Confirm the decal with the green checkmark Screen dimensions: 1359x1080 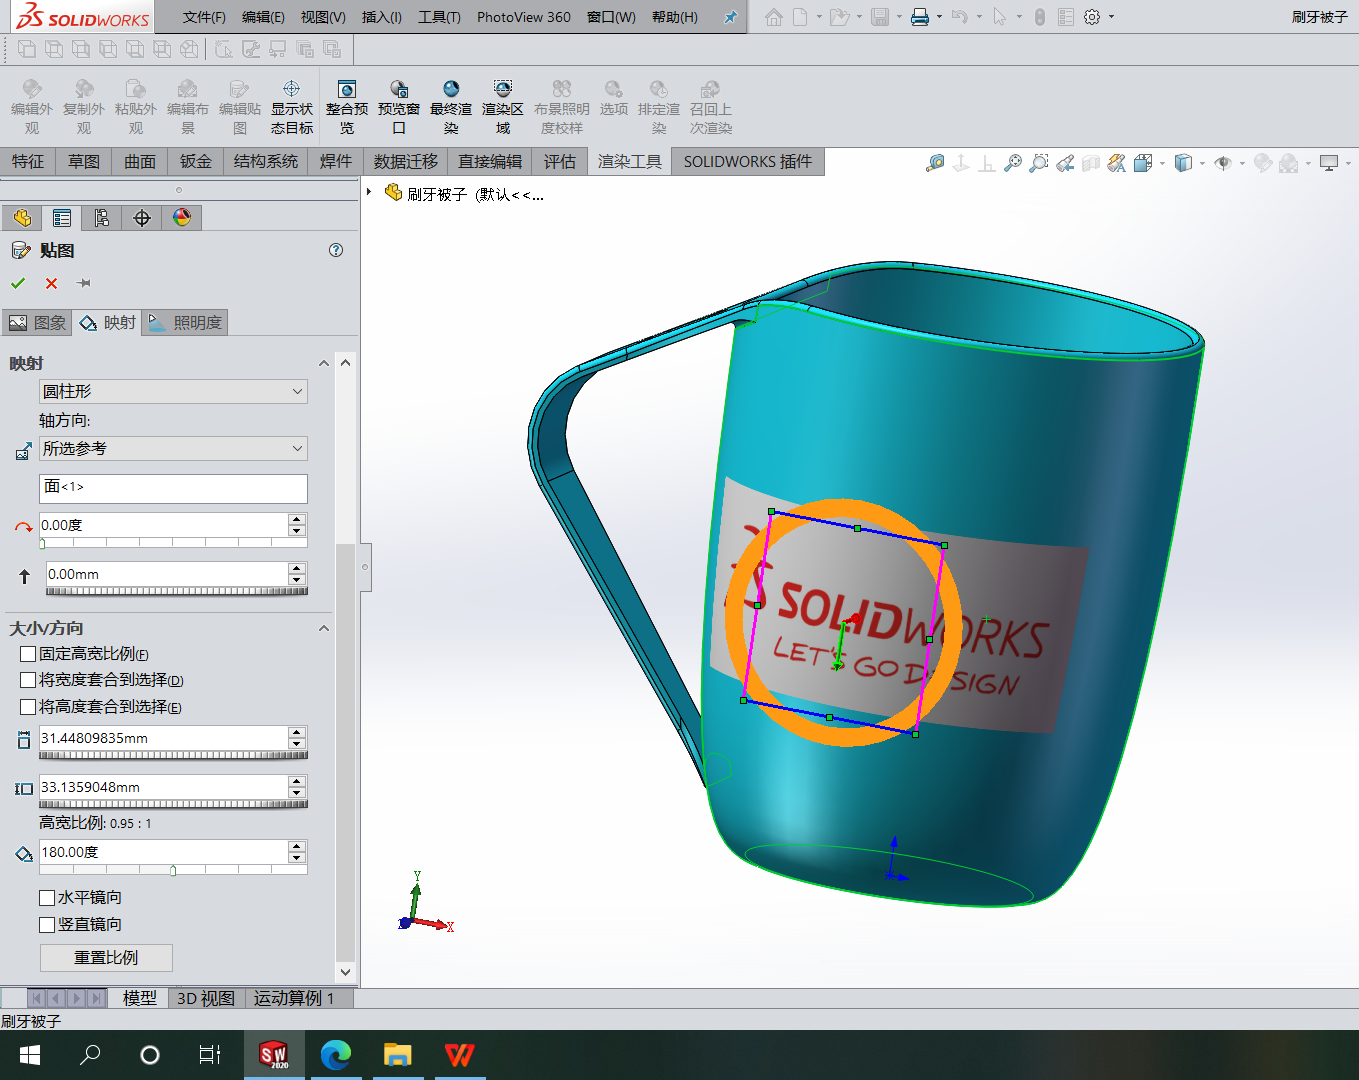18,283
